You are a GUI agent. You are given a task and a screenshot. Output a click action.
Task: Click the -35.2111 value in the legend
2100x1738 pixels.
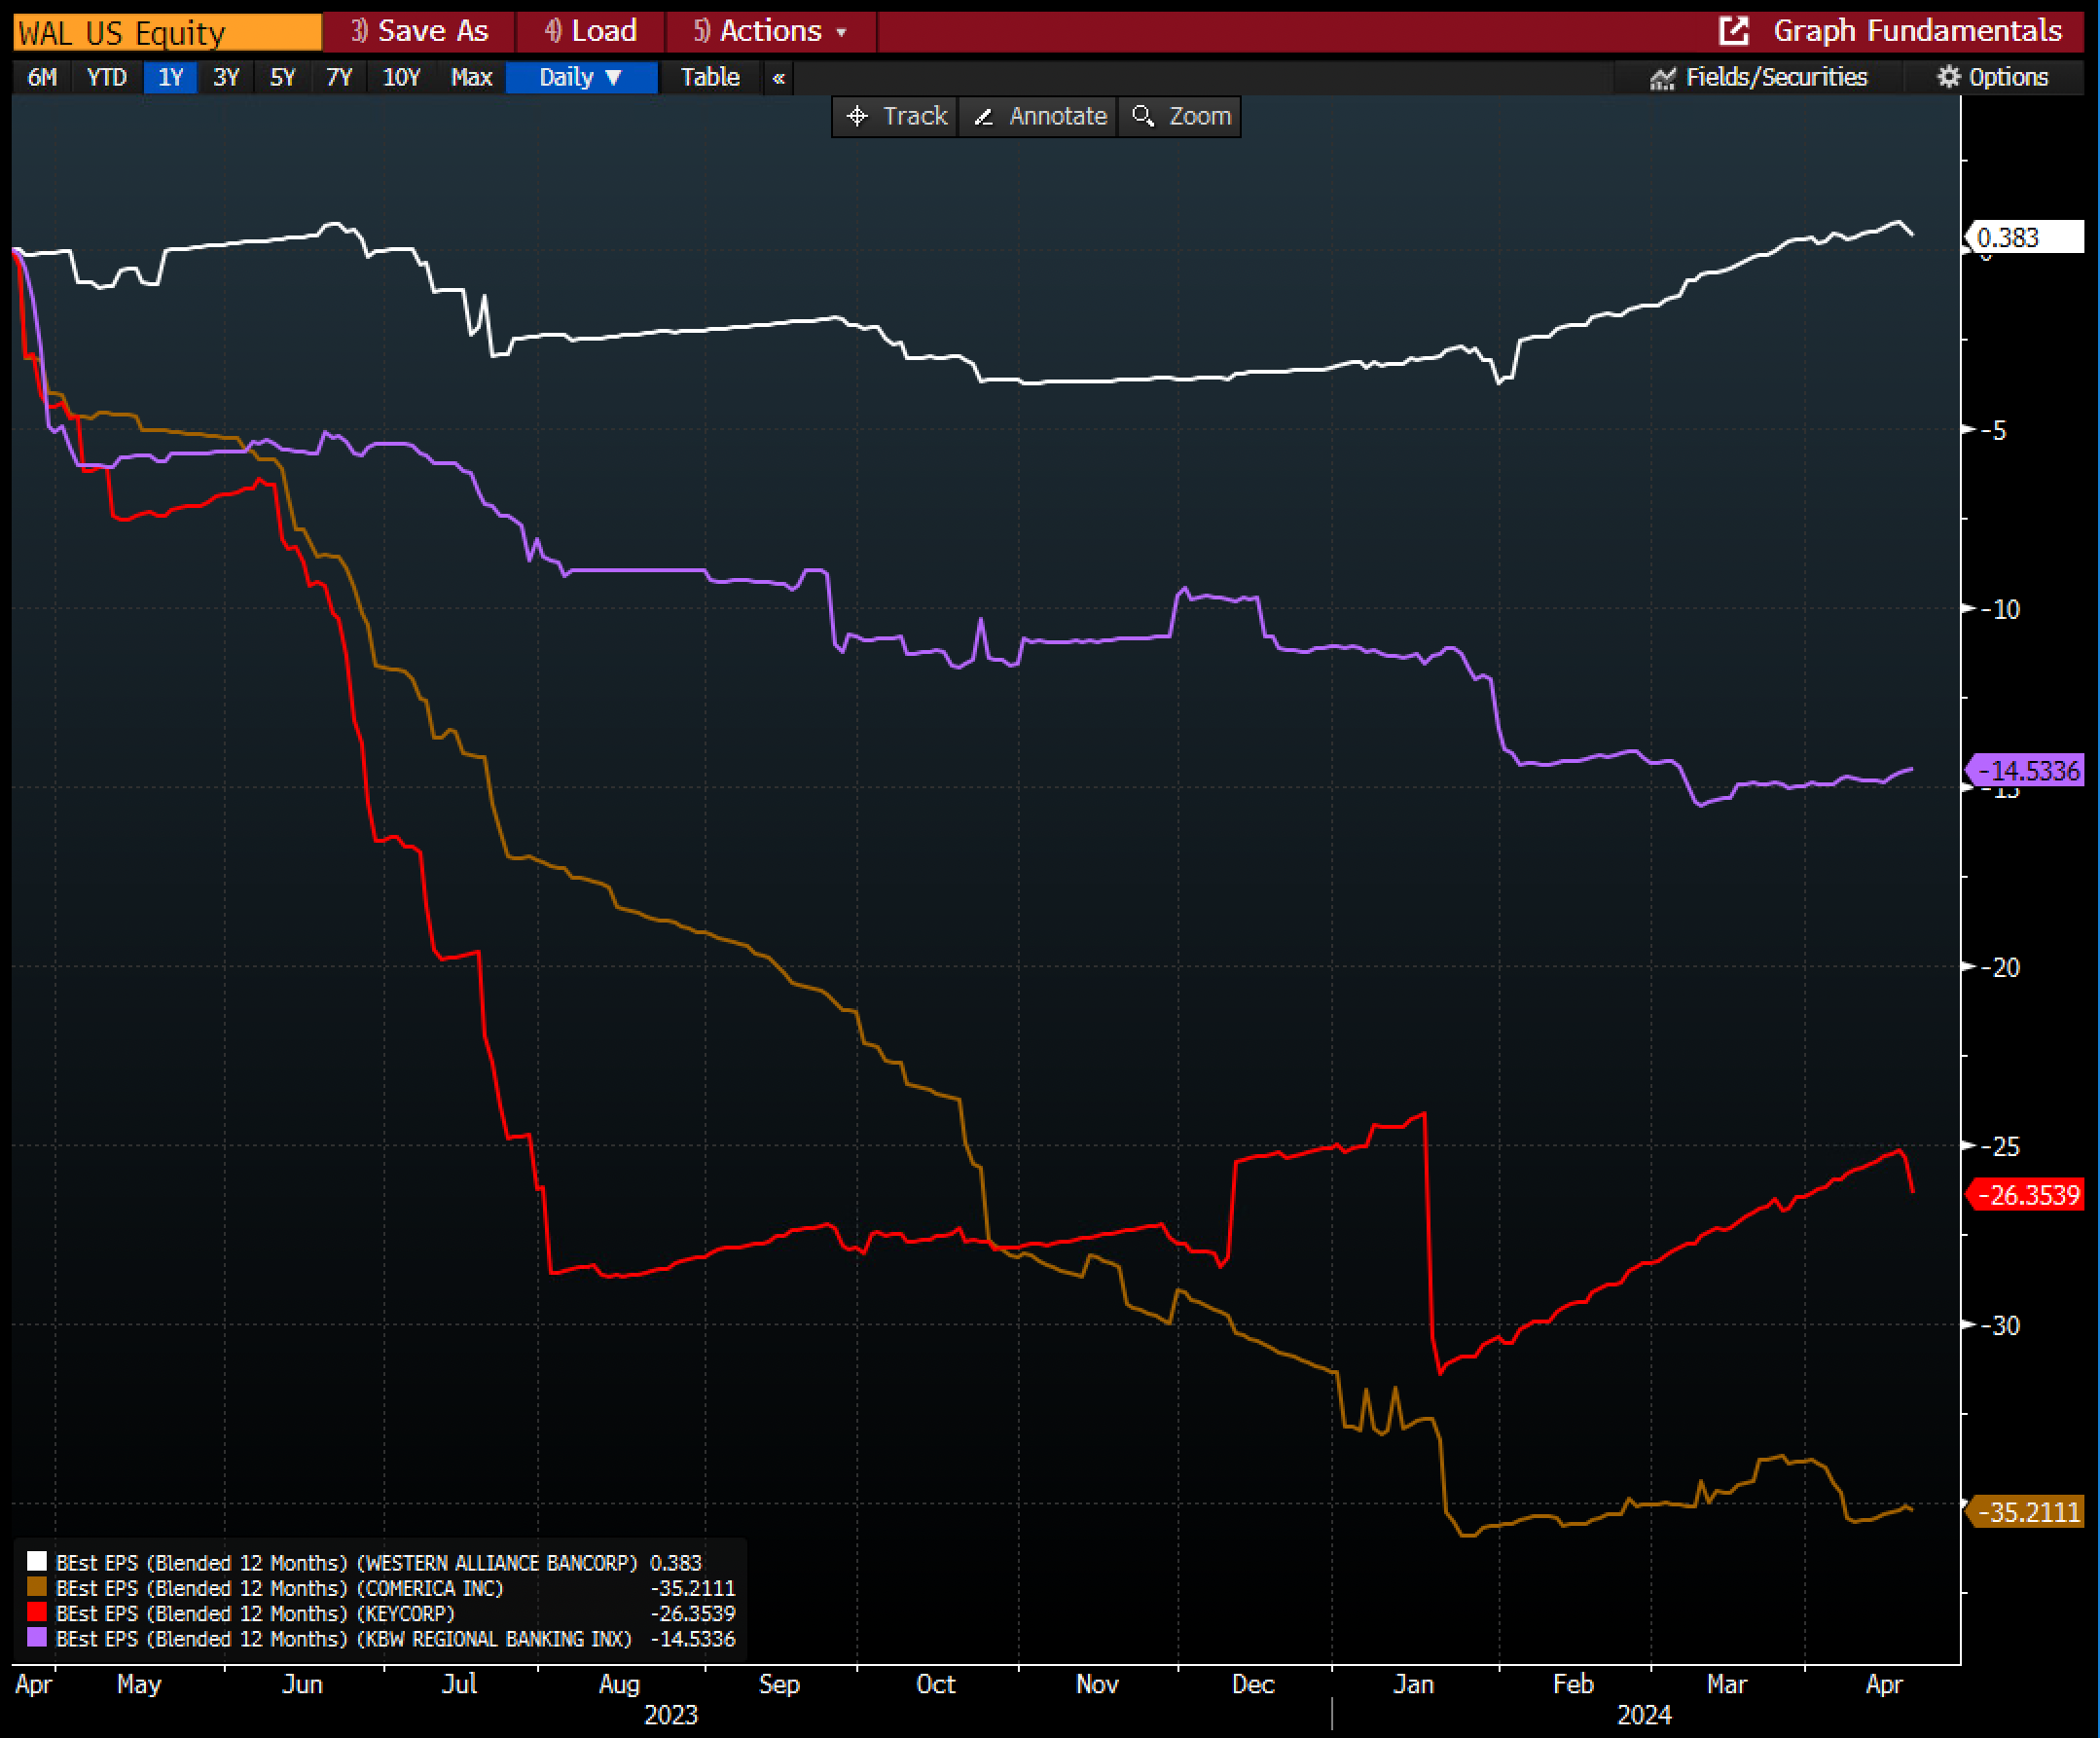[693, 1588]
